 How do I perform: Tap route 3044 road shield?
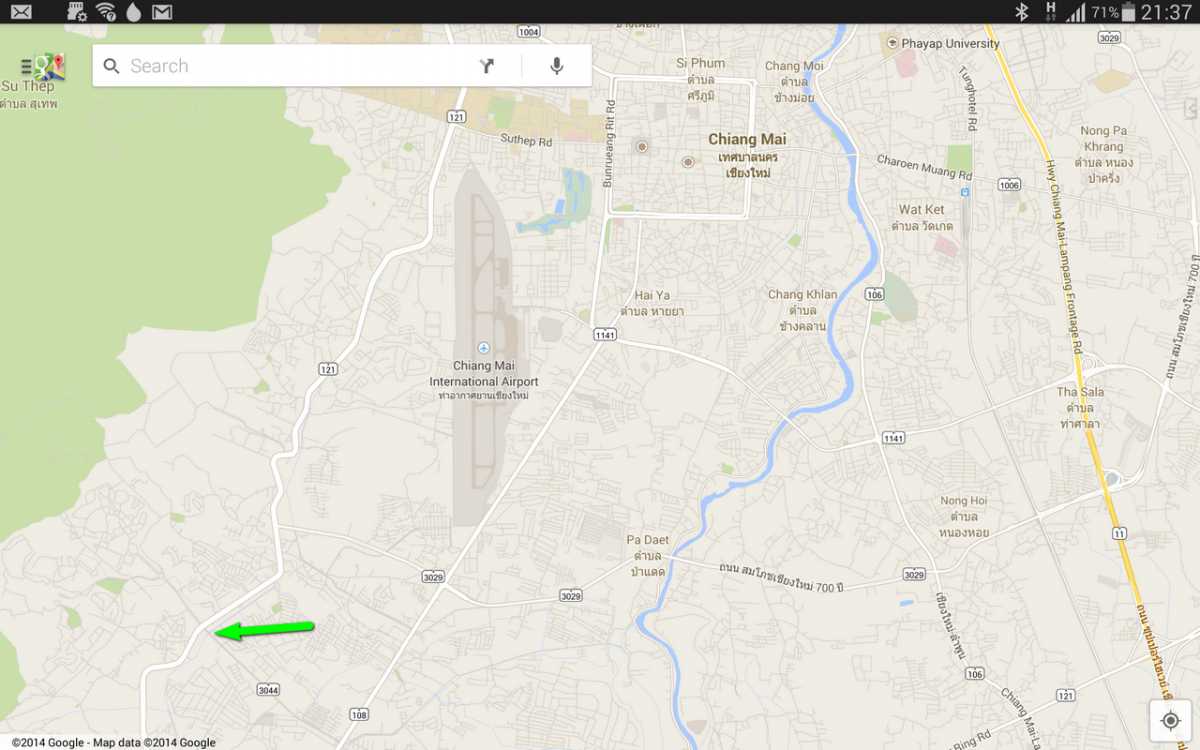267,690
